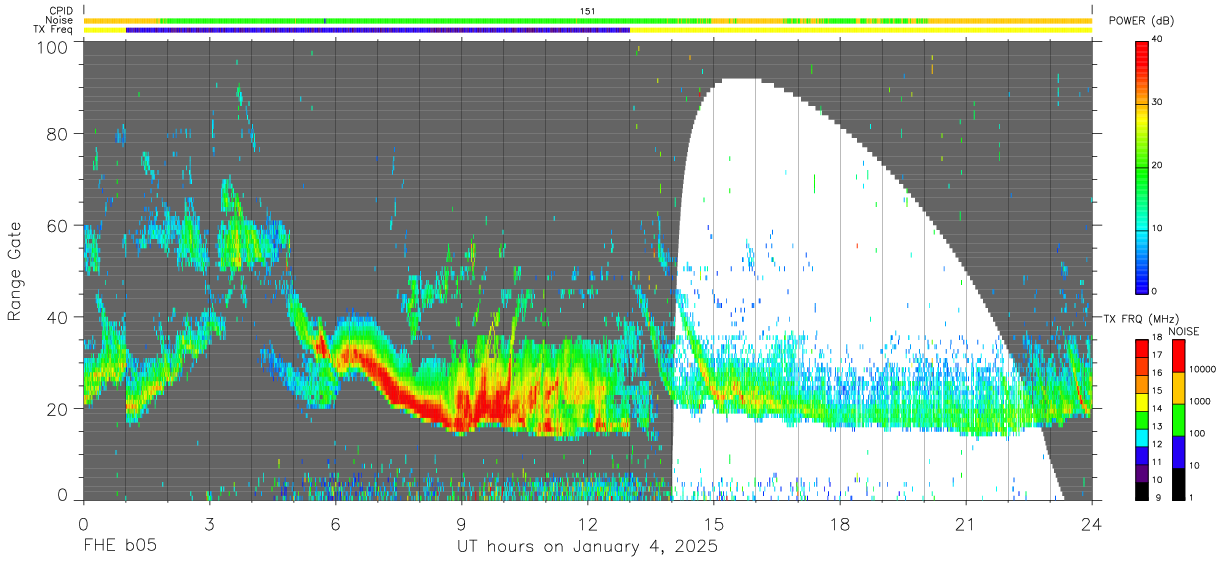Click the blue segment of the TX Freq bar
This screenshot has height=567, width=1228.
click(x=378, y=30)
